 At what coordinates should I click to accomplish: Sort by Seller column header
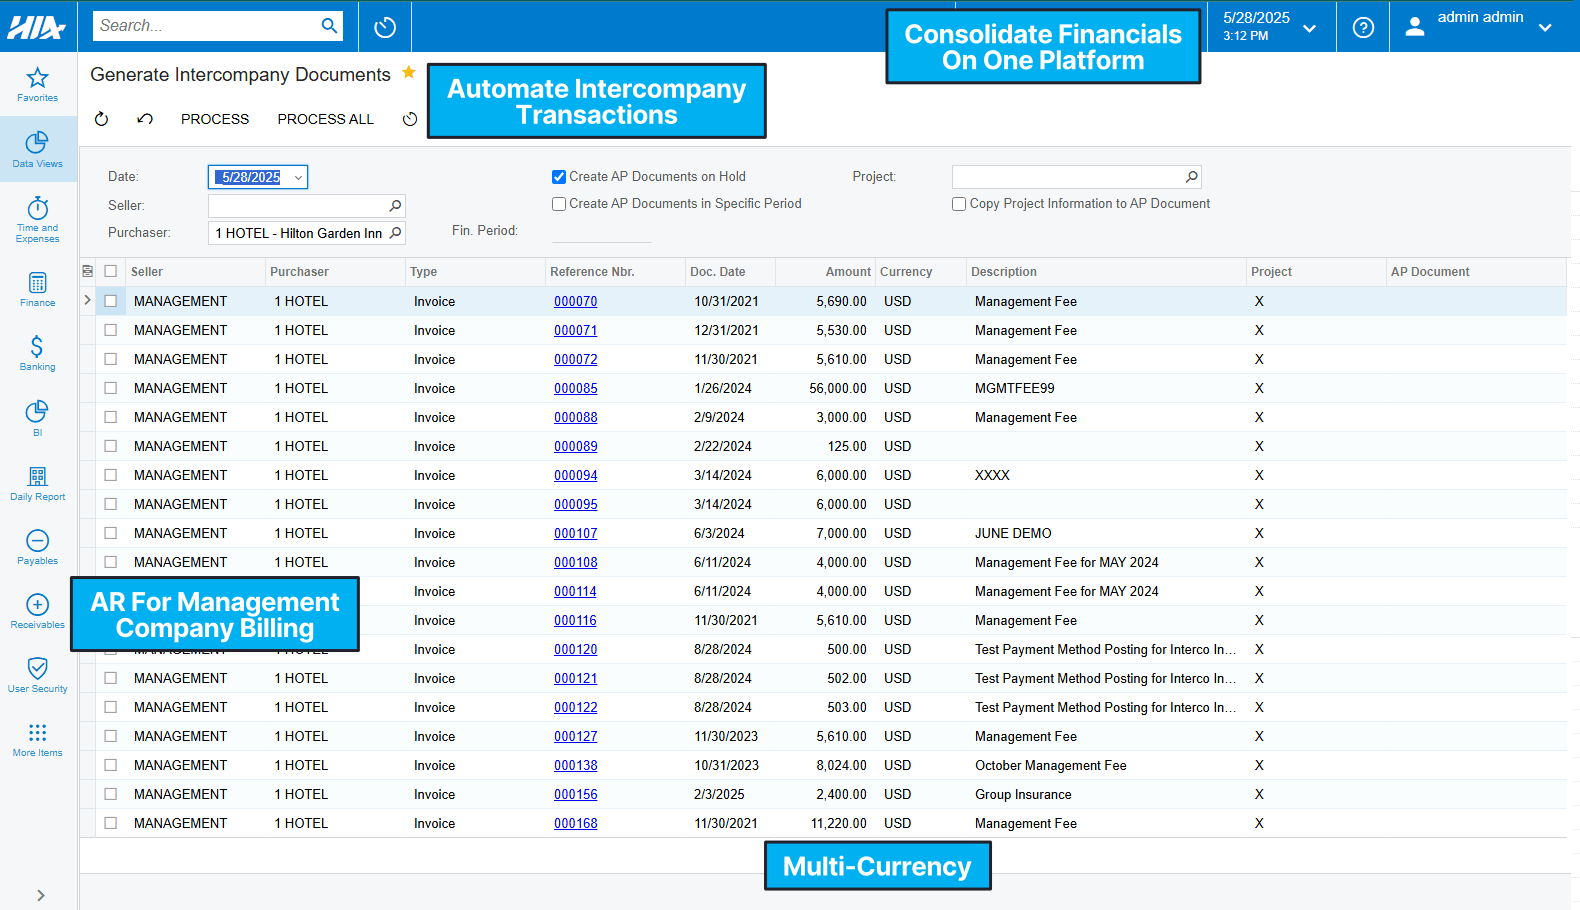[147, 272]
